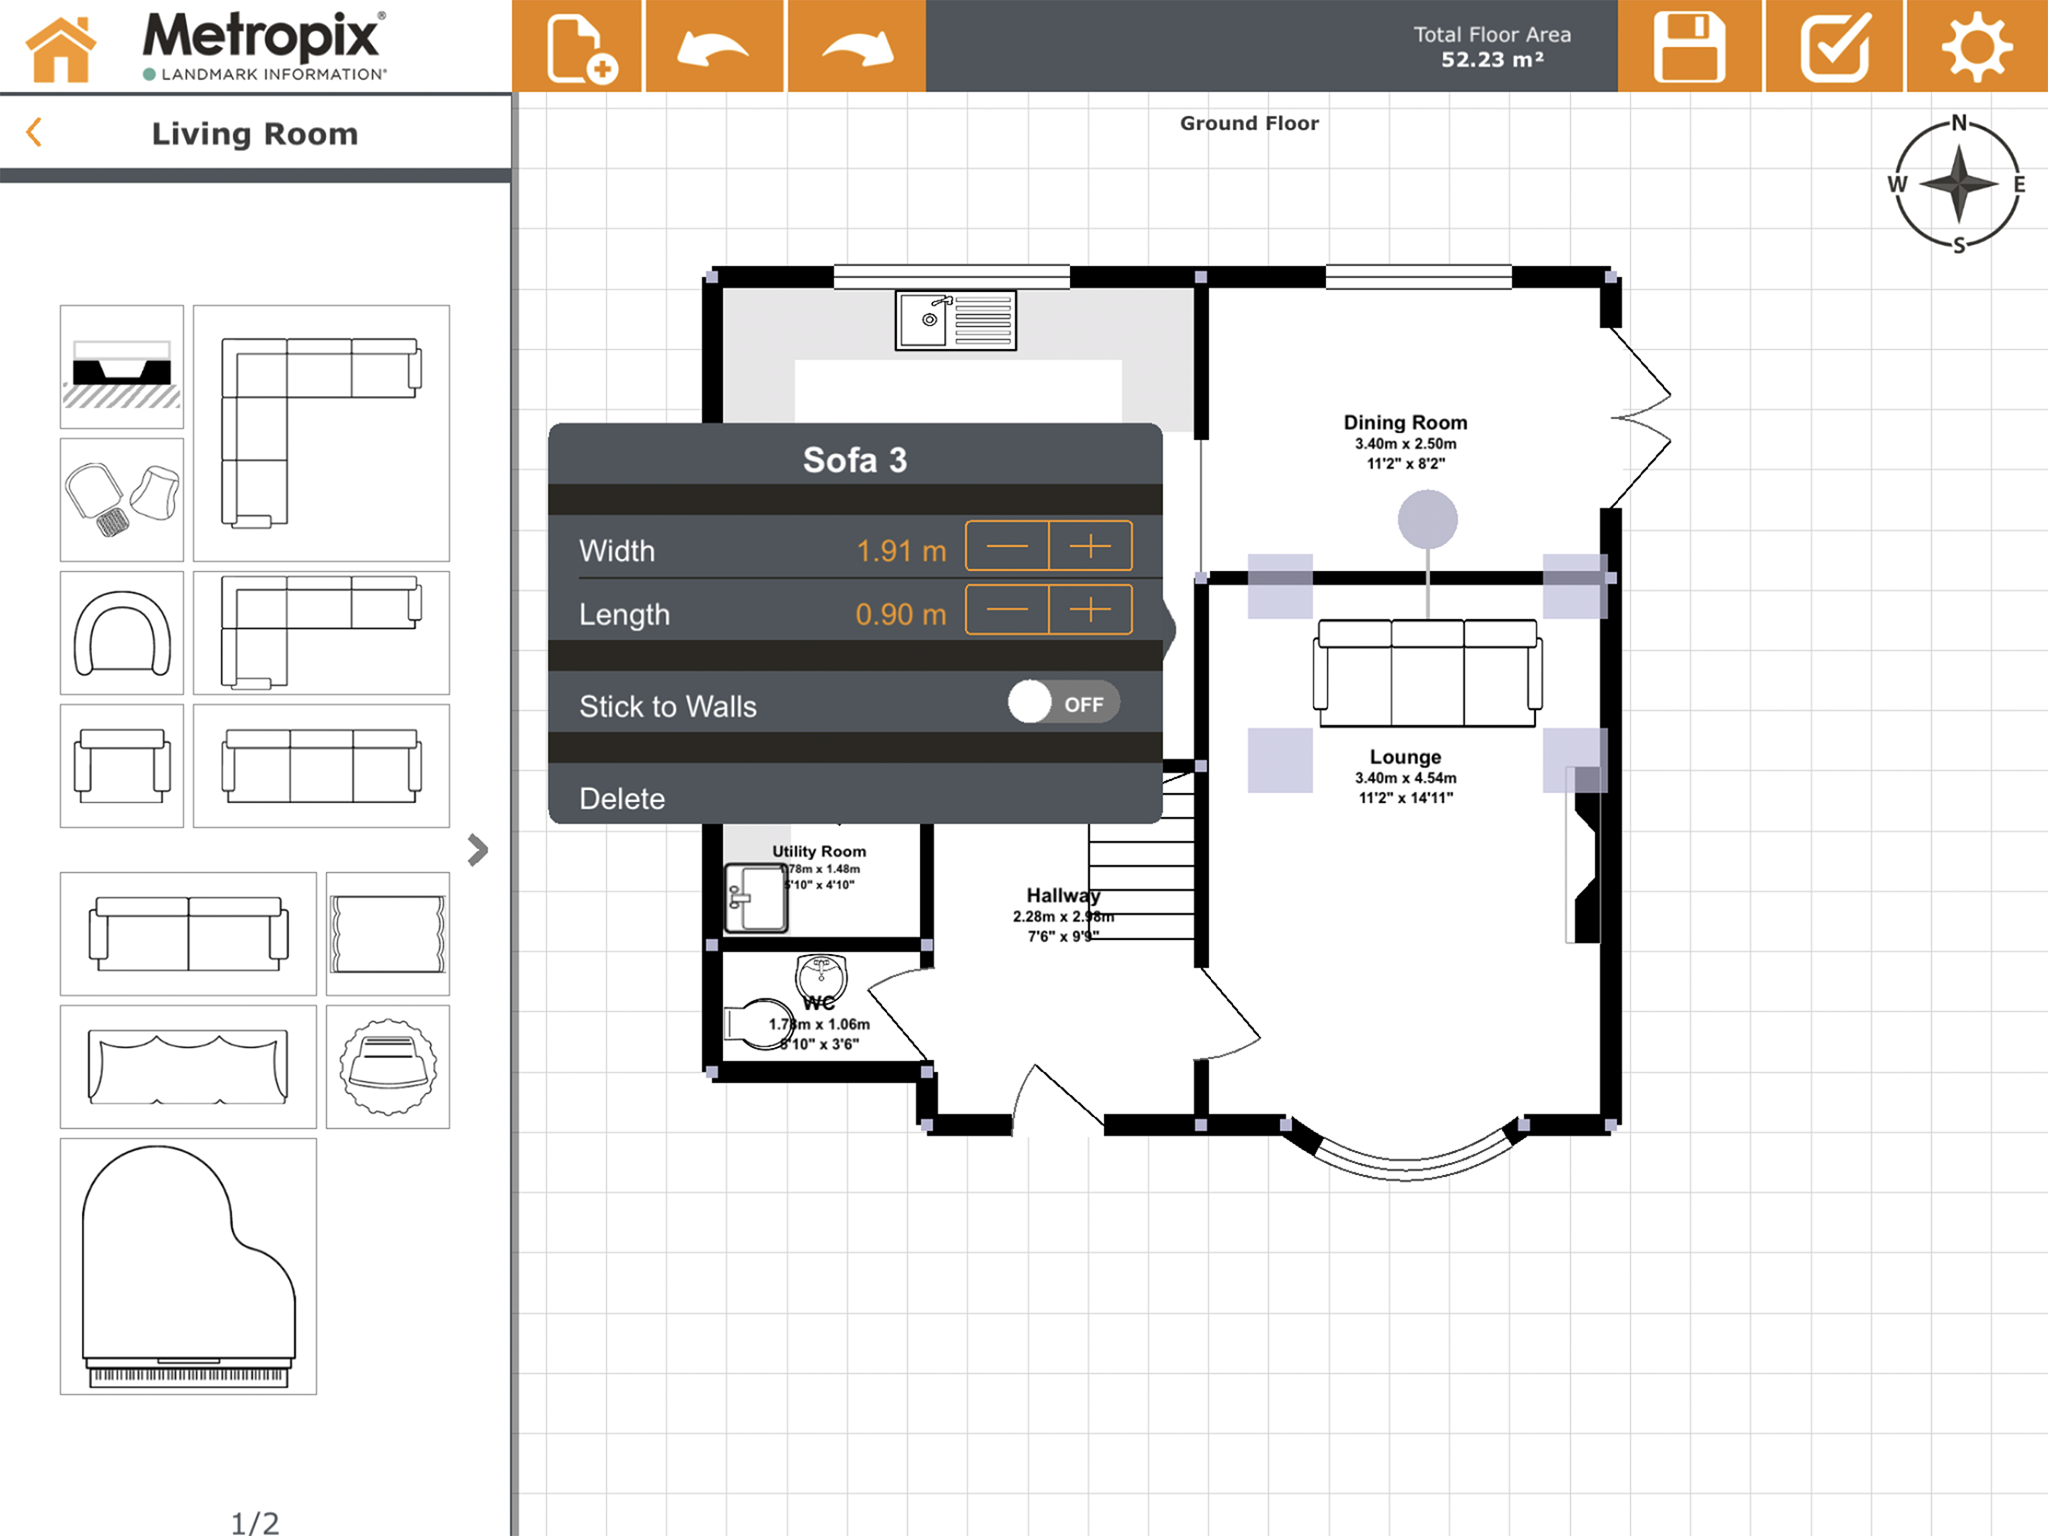Click the Dining Room label
2048x1536 pixels.
1405,422
